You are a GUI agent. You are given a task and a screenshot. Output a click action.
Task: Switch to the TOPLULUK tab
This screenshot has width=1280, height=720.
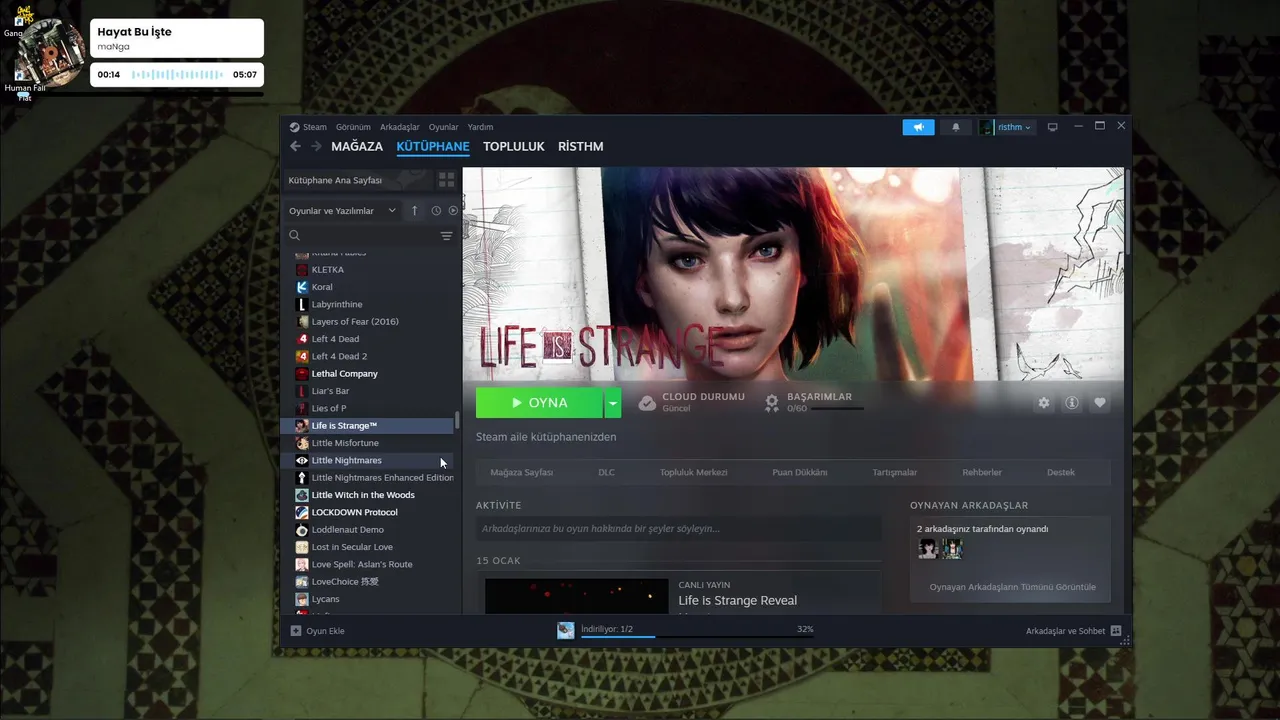point(514,146)
